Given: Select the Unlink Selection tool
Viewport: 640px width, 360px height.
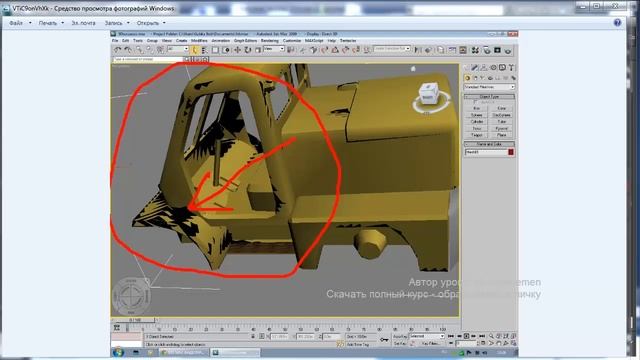Looking at the screenshot, I should click(x=150, y=50).
